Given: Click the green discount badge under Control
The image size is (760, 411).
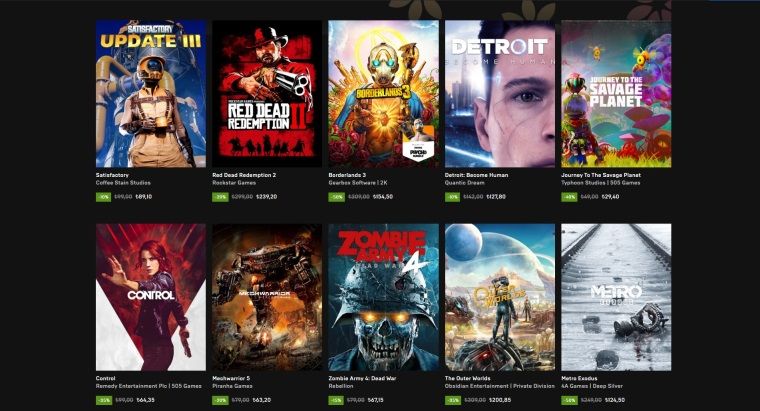Looking at the screenshot, I should 104,400.
